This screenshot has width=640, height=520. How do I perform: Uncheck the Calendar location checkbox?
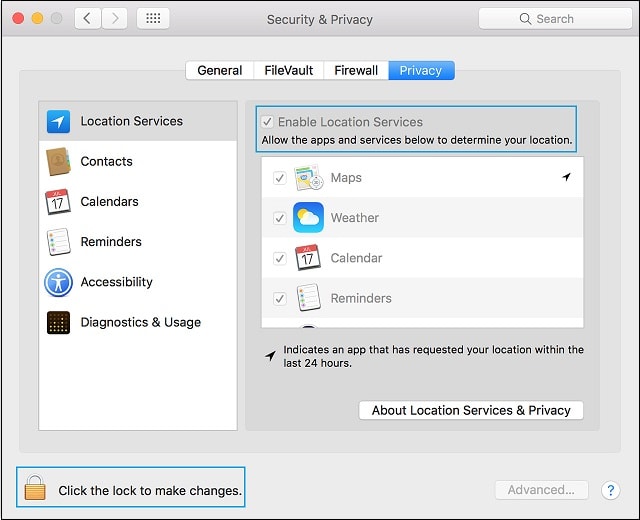click(280, 258)
